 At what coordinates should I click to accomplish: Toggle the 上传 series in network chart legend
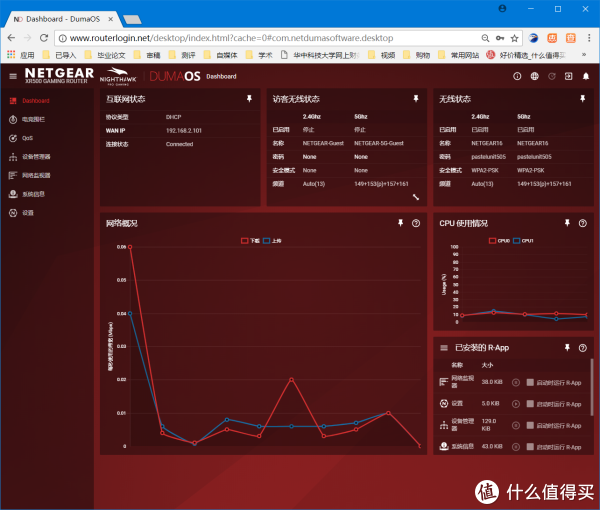click(x=272, y=241)
